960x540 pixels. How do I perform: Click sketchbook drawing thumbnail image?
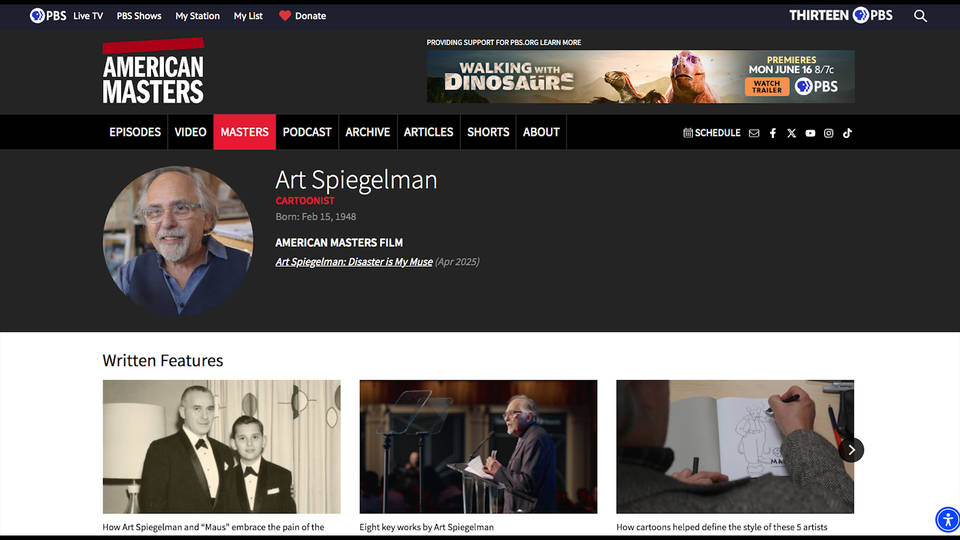click(x=735, y=446)
